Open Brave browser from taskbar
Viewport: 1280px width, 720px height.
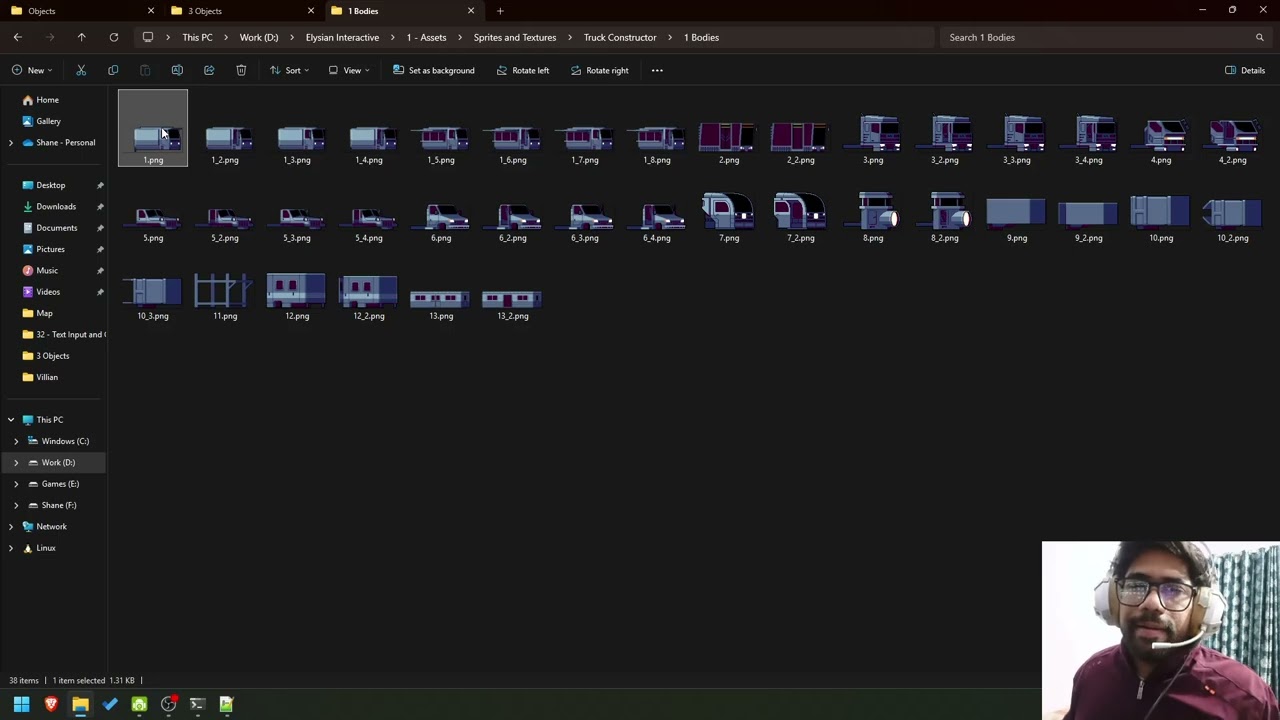coord(51,704)
